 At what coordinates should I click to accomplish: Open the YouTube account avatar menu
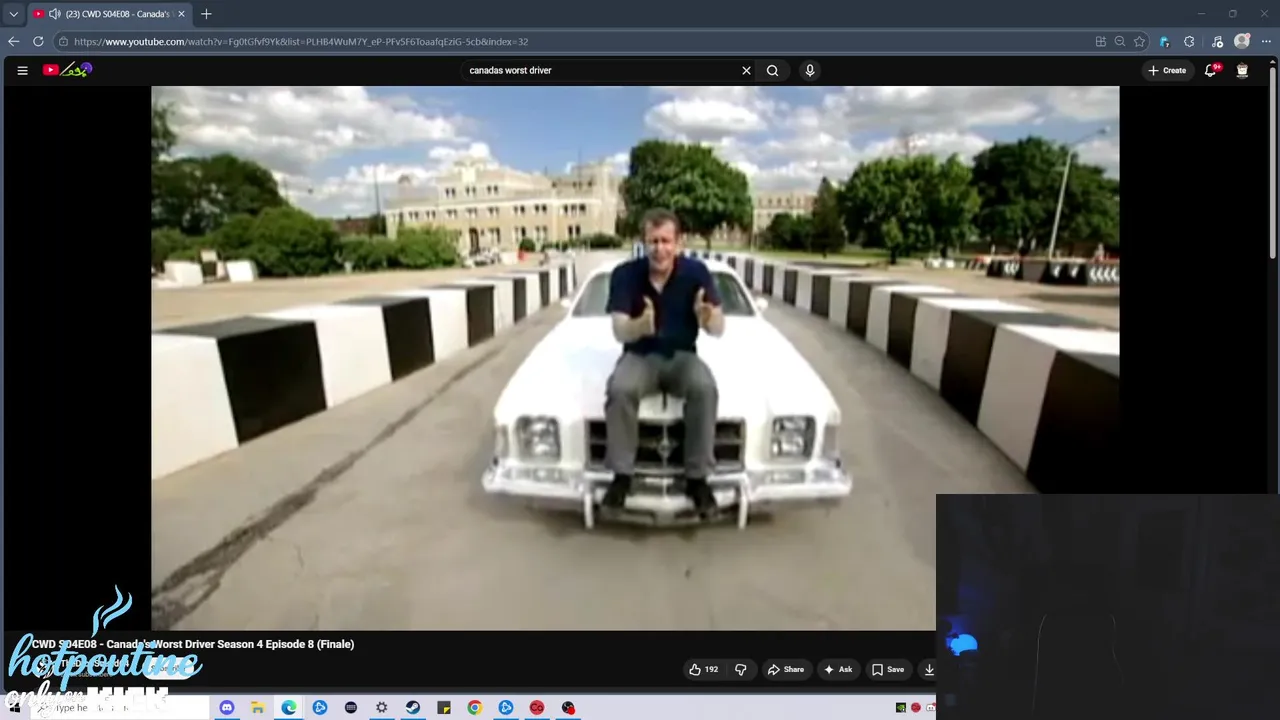pyautogui.click(x=1242, y=70)
